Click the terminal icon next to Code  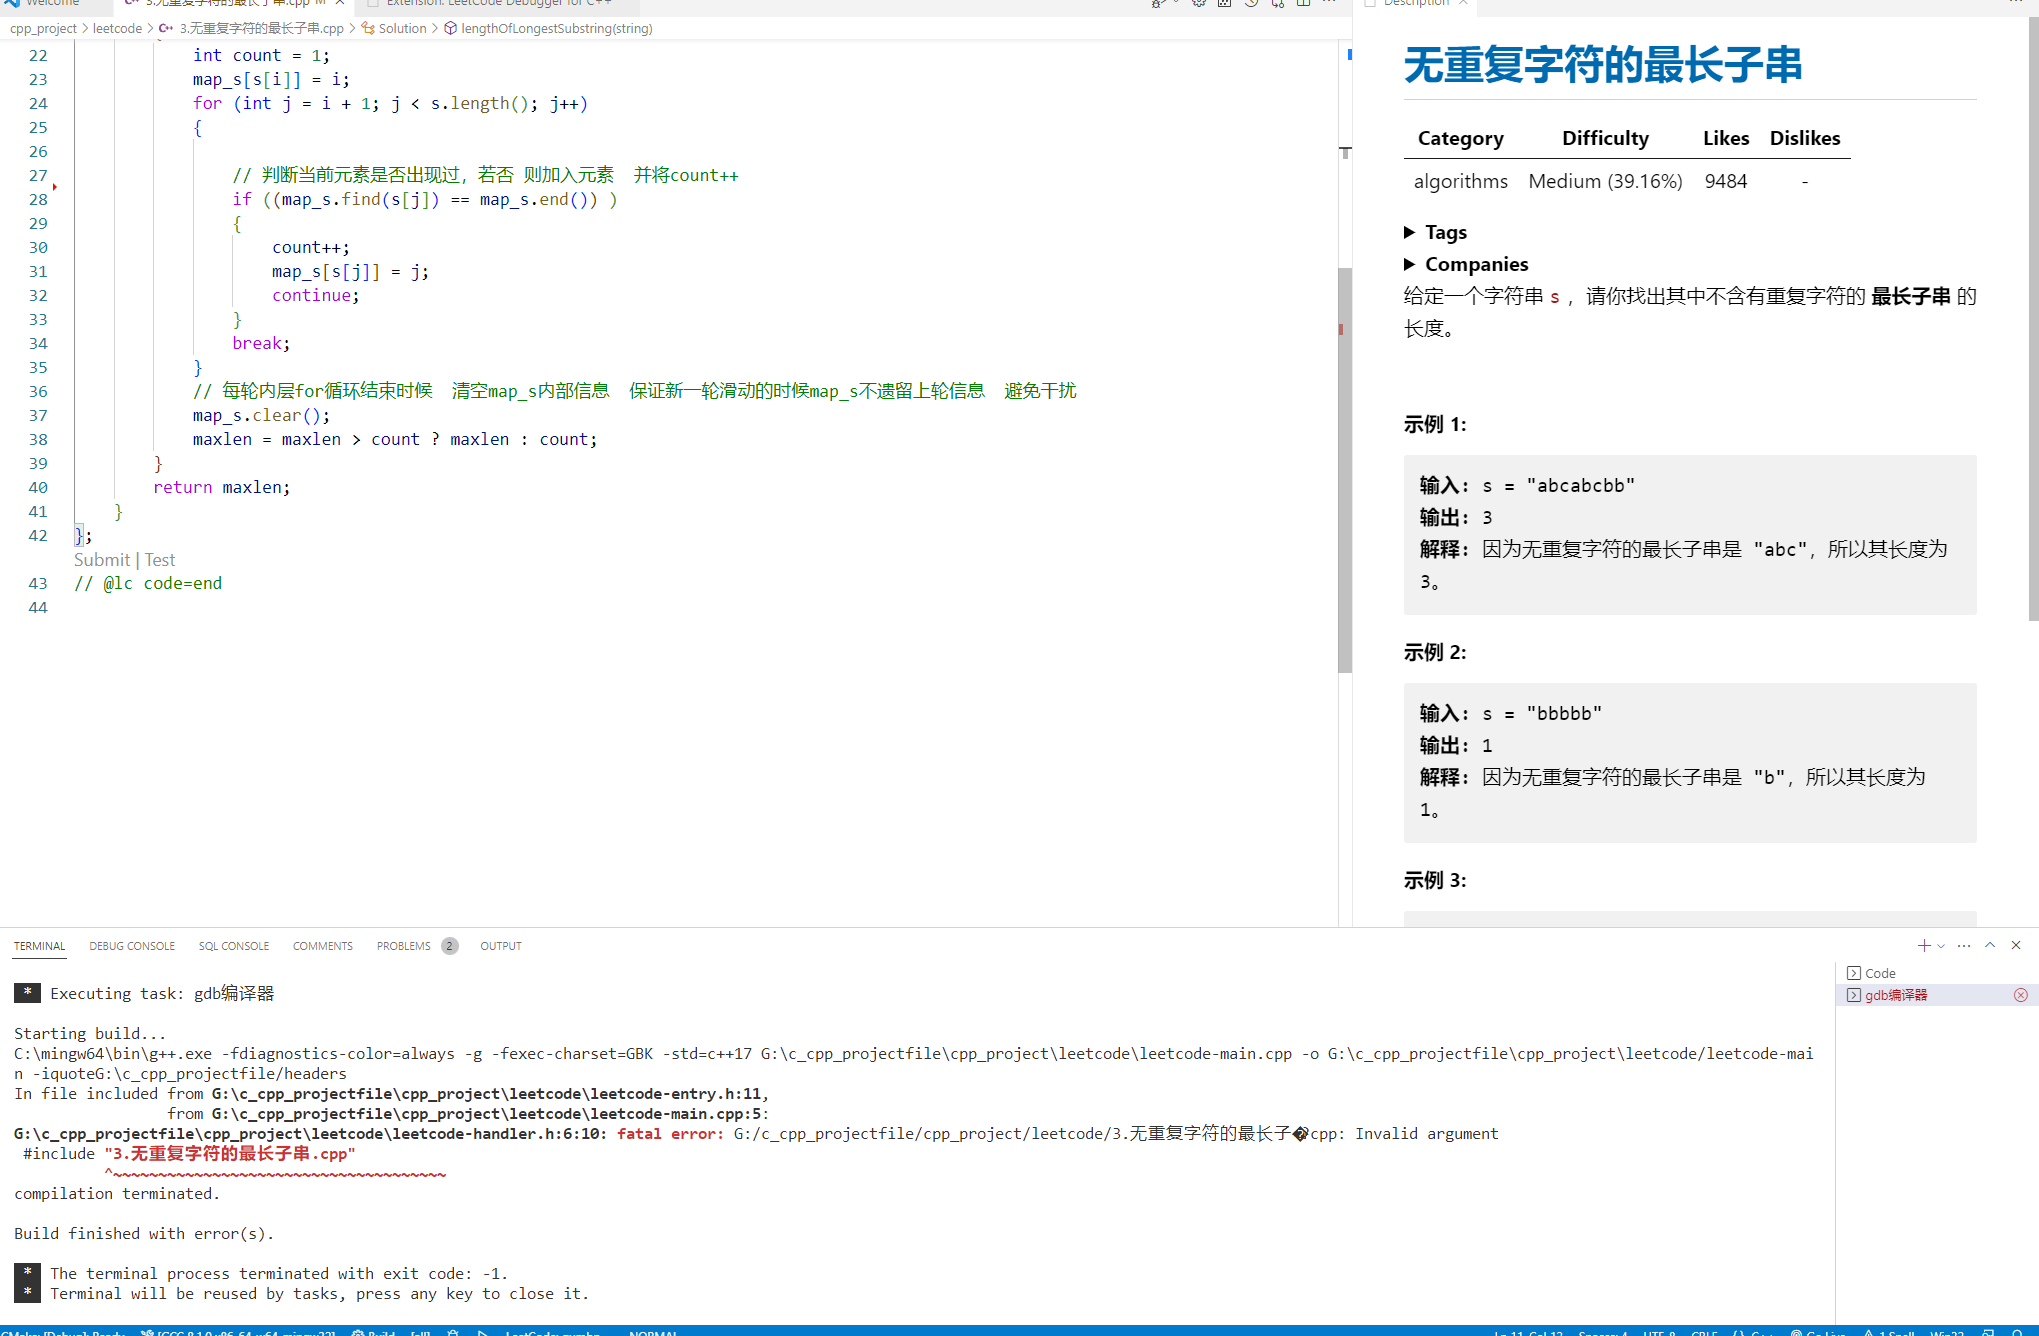point(1854,973)
